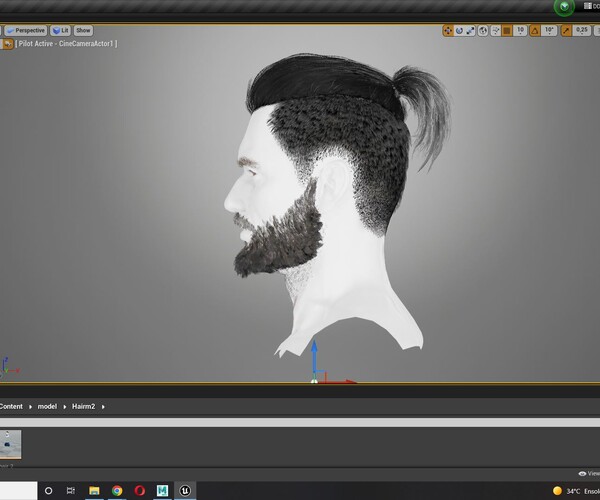Image resolution: width=600 pixels, height=500 pixels.
Task: Click the blue Z-axis gizmo arrow
Action: coord(314,355)
